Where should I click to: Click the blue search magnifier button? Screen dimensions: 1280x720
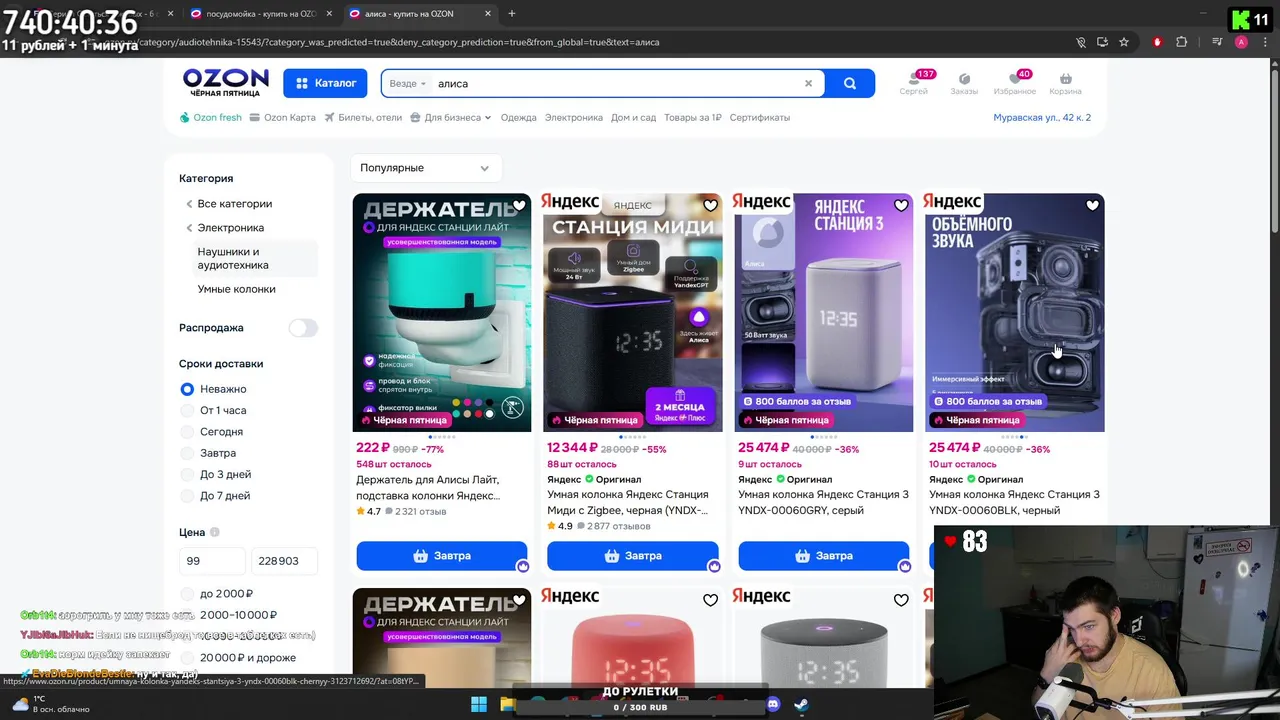[850, 84]
